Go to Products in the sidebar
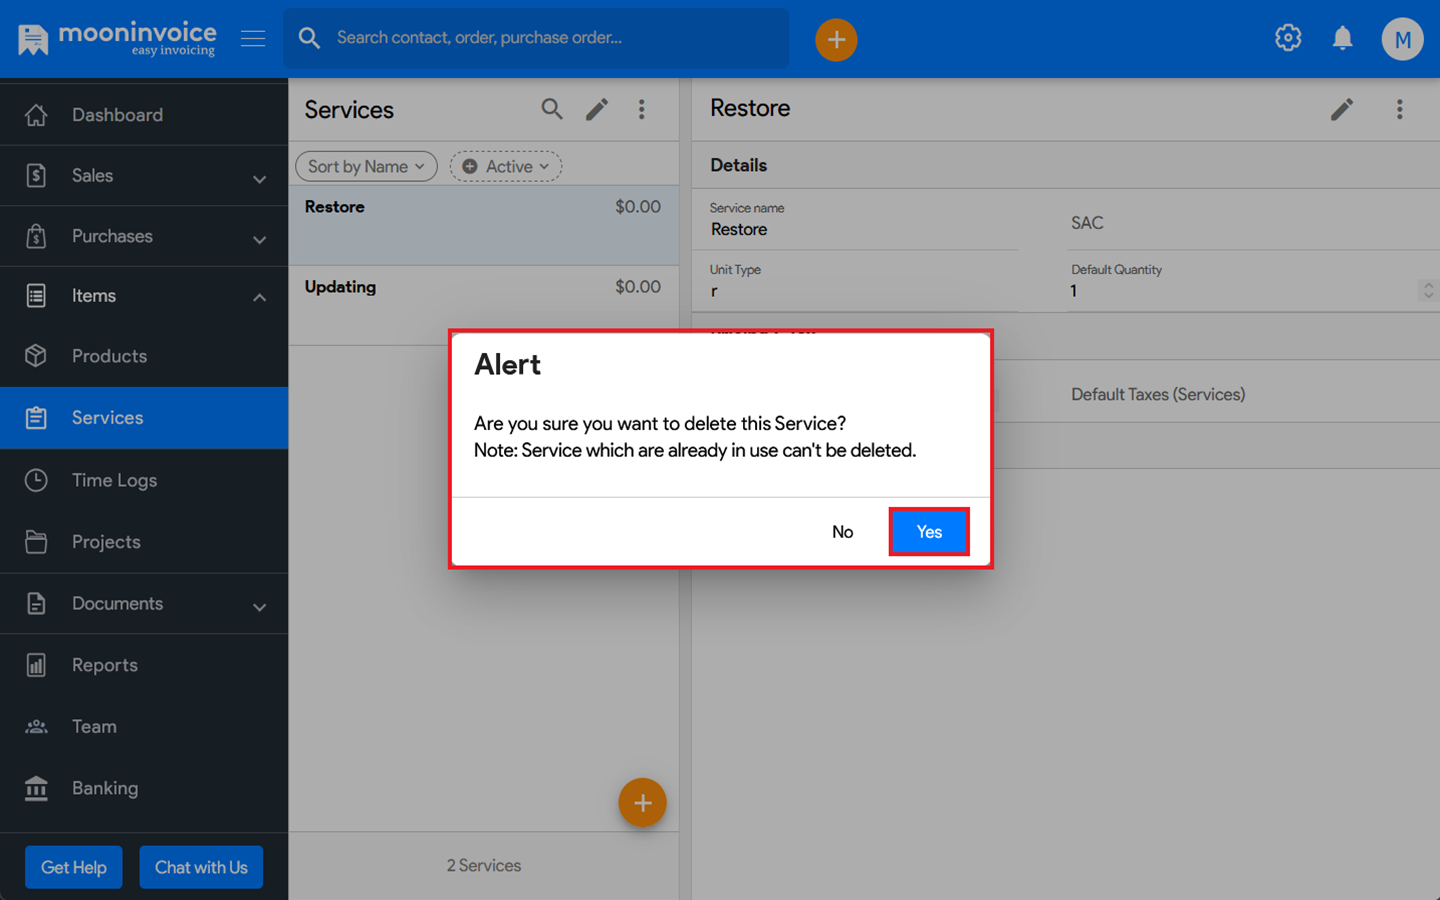 109,356
